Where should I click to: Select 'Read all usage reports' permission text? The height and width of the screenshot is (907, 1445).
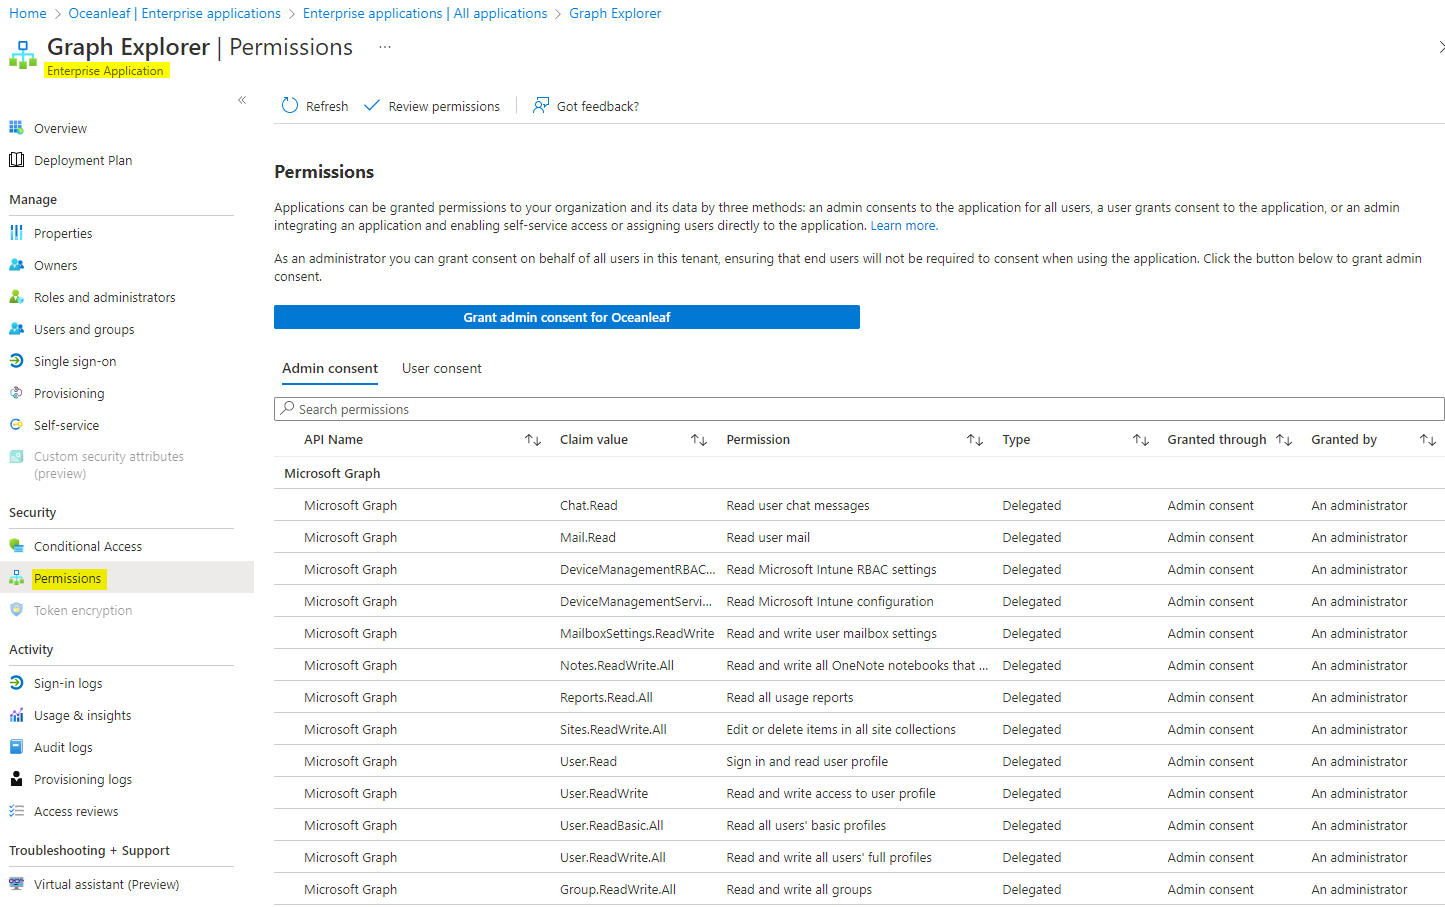point(790,697)
